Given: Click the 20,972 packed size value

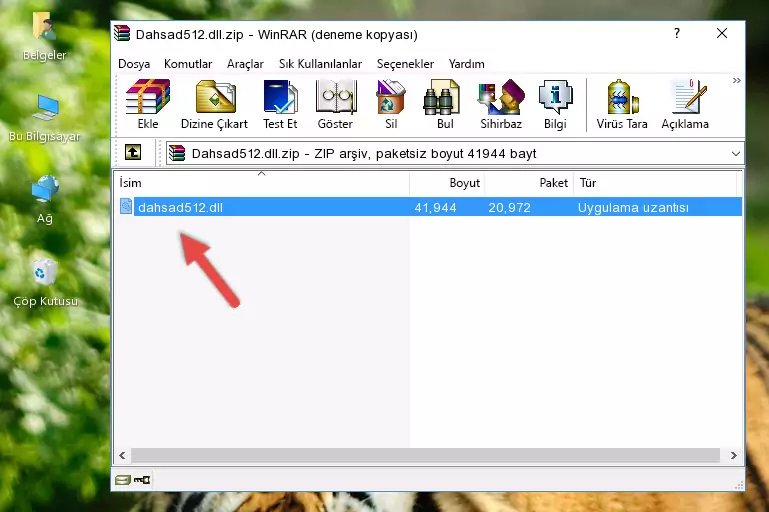Looking at the screenshot, I should (509, 207).
